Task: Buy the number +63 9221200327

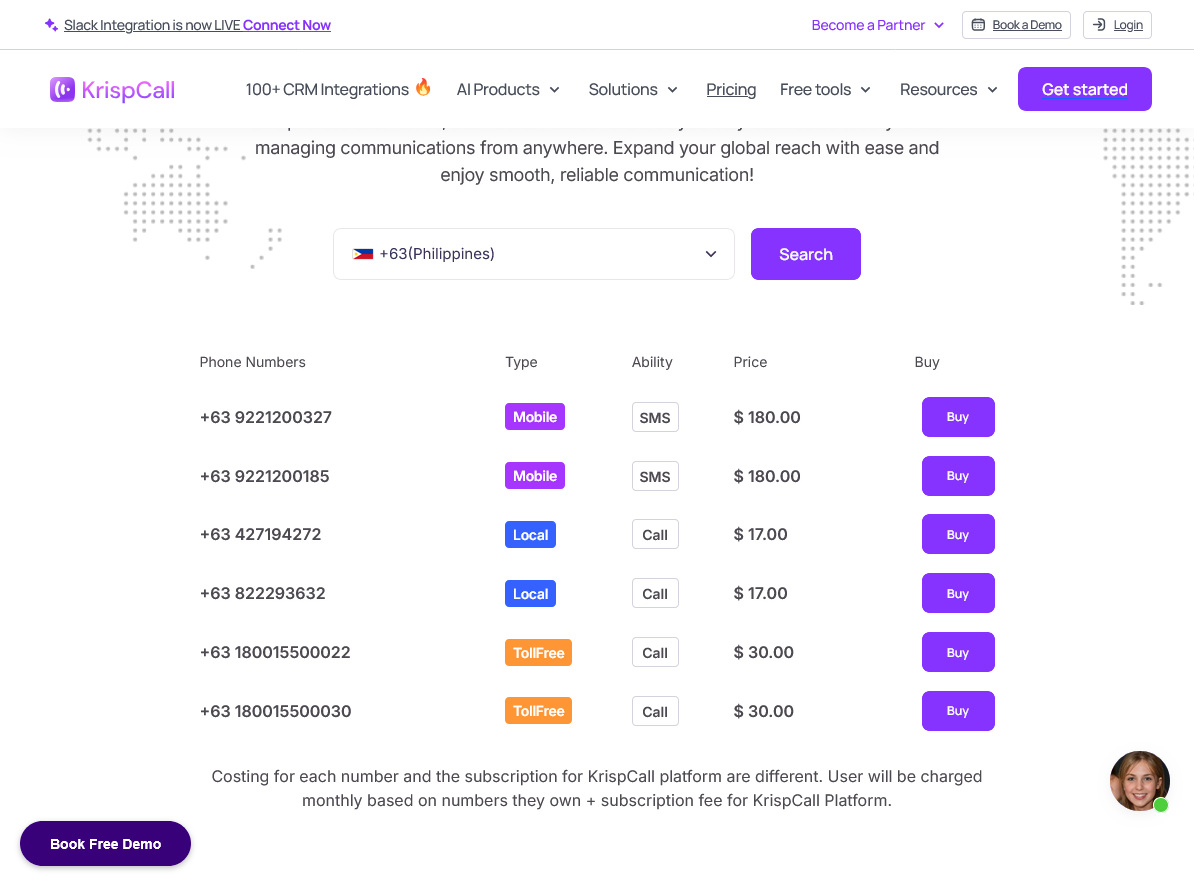Action: pyautogui.click(x=958, y=417)
